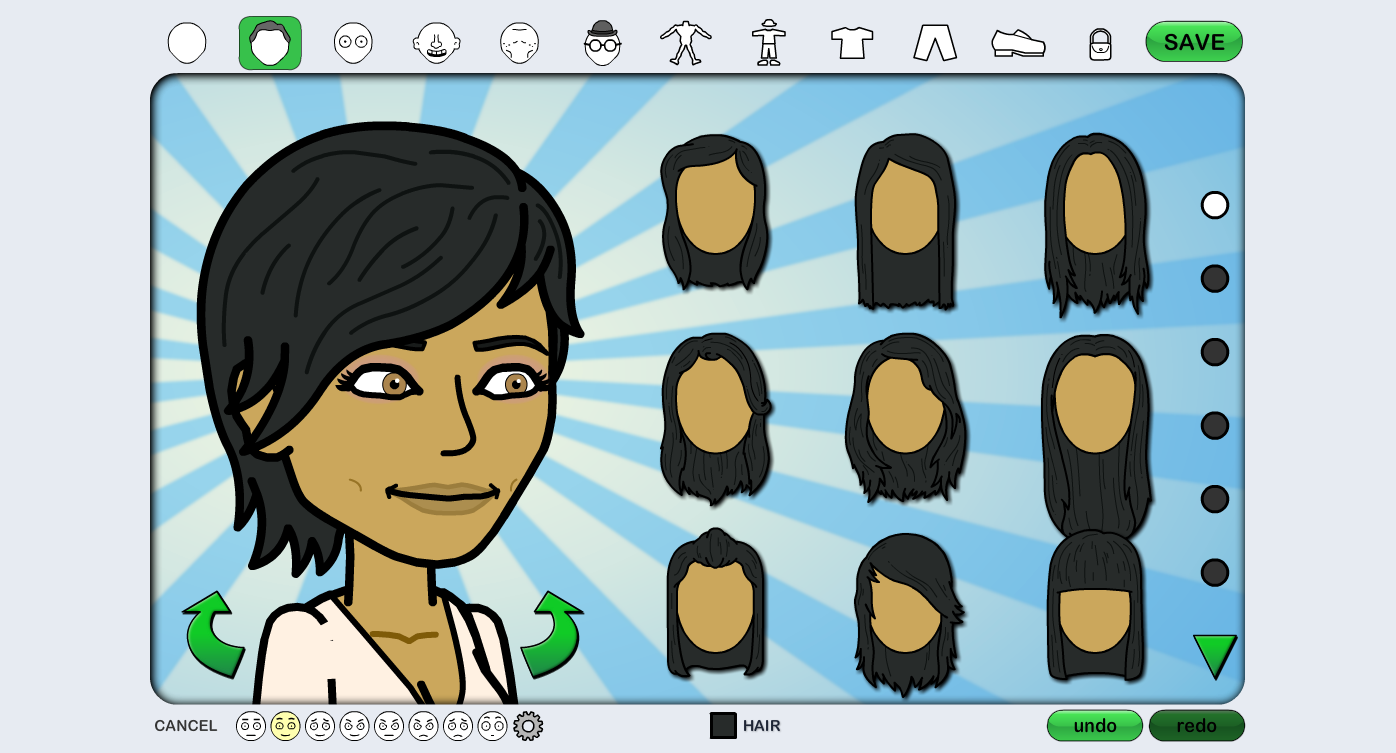Viewport: 1396px width, 753px height.
Task: Choose the muscular body build icon
Action: click(685, 43)
